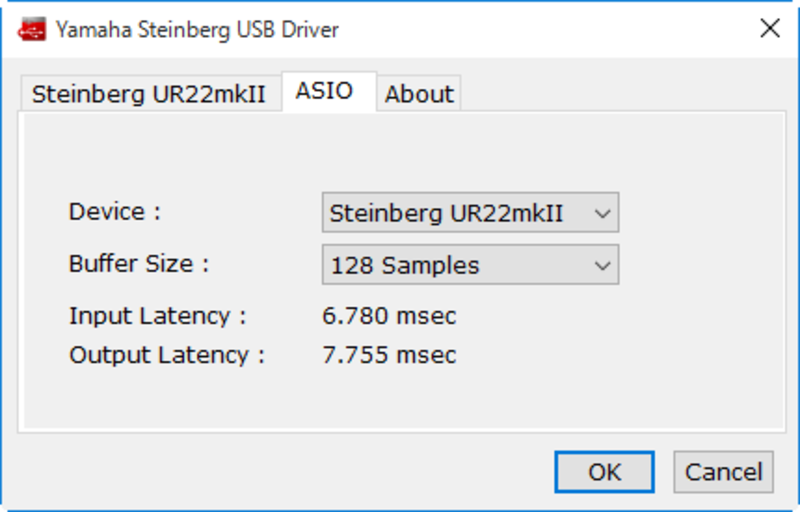Click the "Input Latency :" label
Screen dimensions: 800x512
(x=158, y=316)
